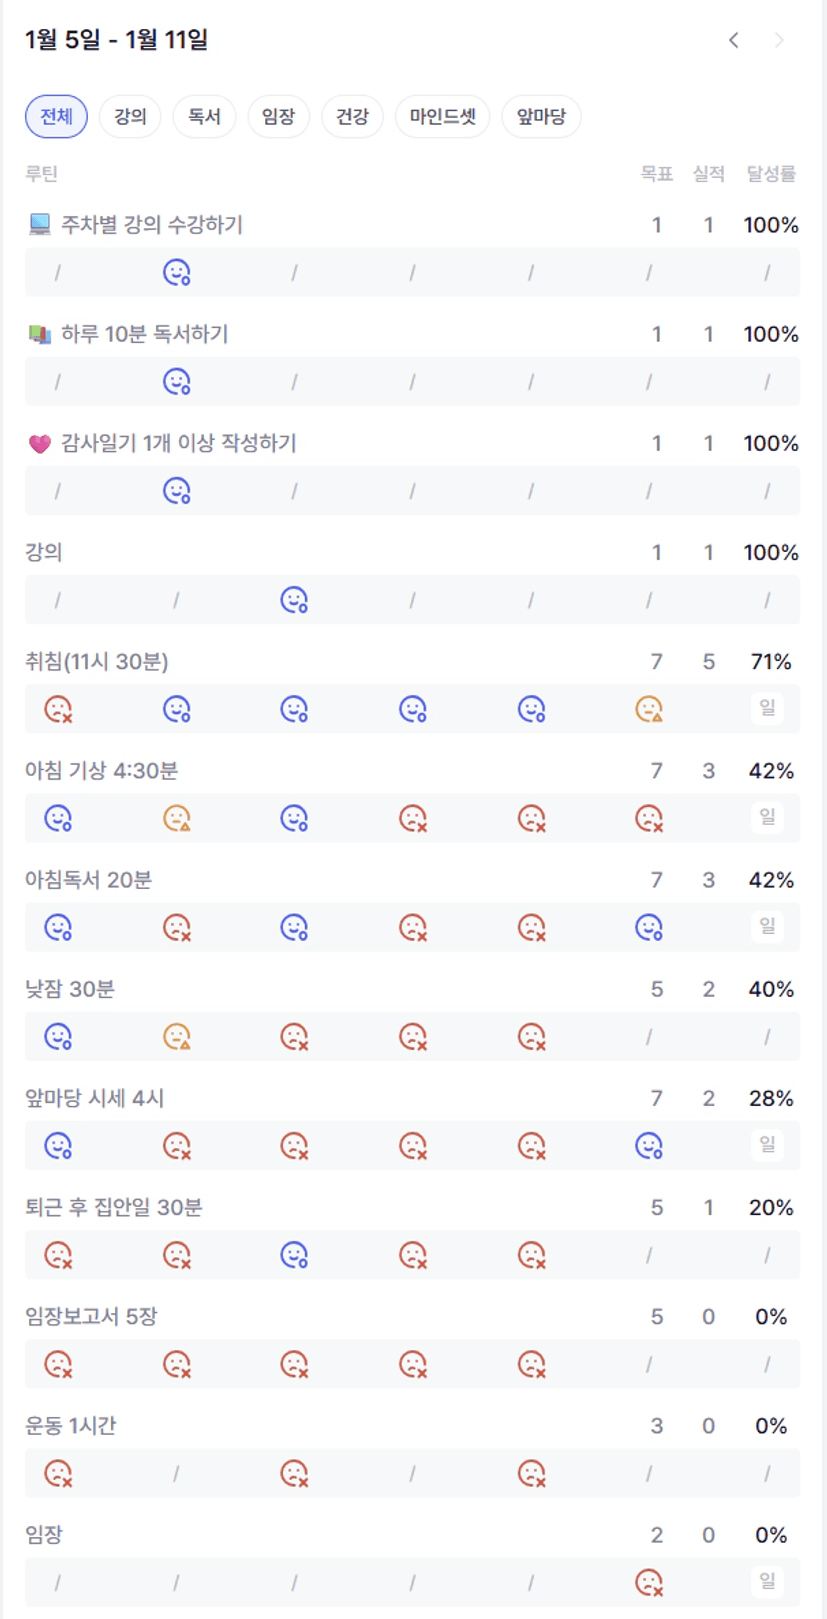Click the 일 badge in 앞마당 시세 4시 row
This screenshot has height=1619, width=827.
coord(767,1144)
